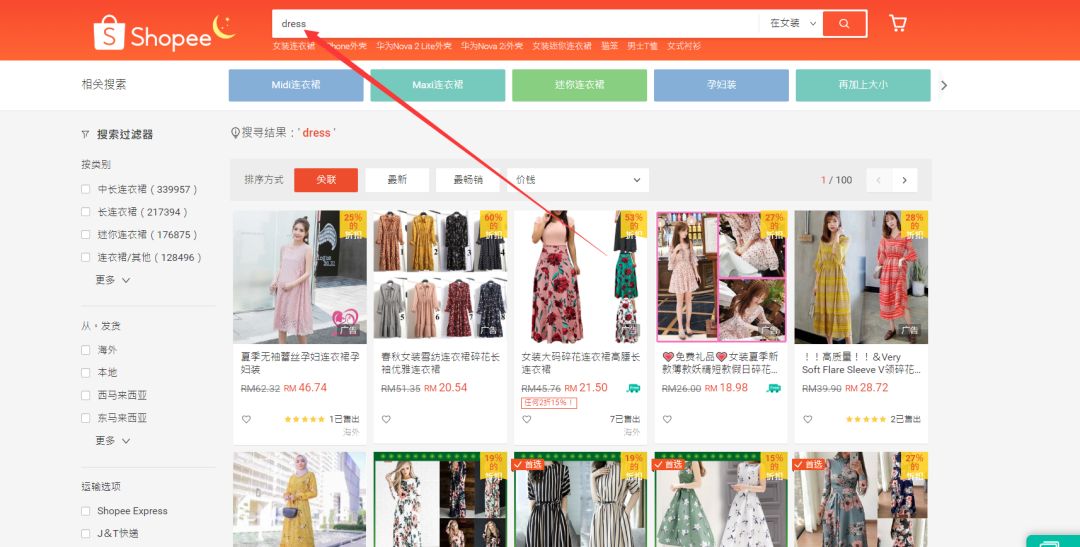Check the Shopee Express shipping option
Viewport: 1080px width, 547px height.
[85, 511]
